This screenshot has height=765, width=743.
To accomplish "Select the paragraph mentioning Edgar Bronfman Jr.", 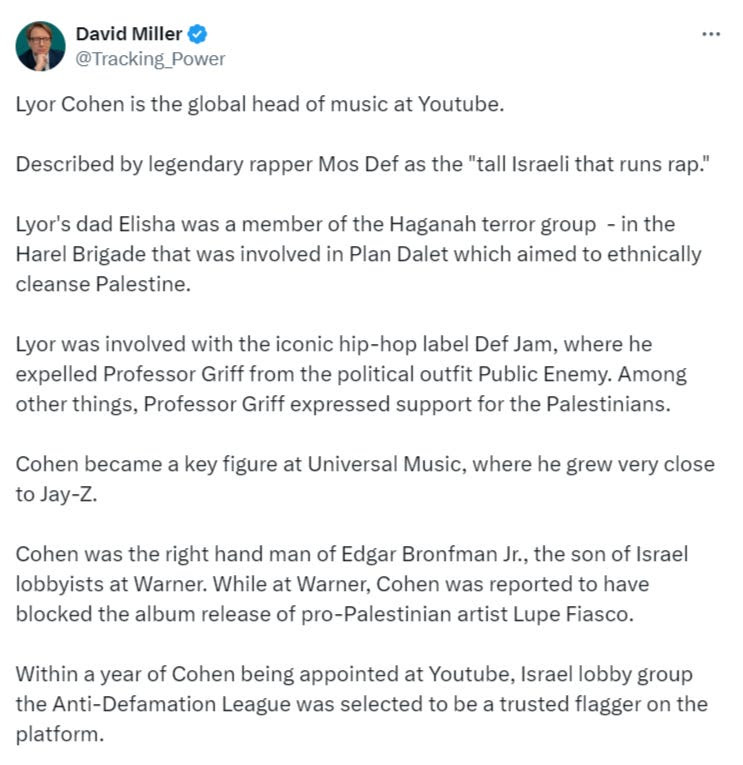I will pos(352,584).
